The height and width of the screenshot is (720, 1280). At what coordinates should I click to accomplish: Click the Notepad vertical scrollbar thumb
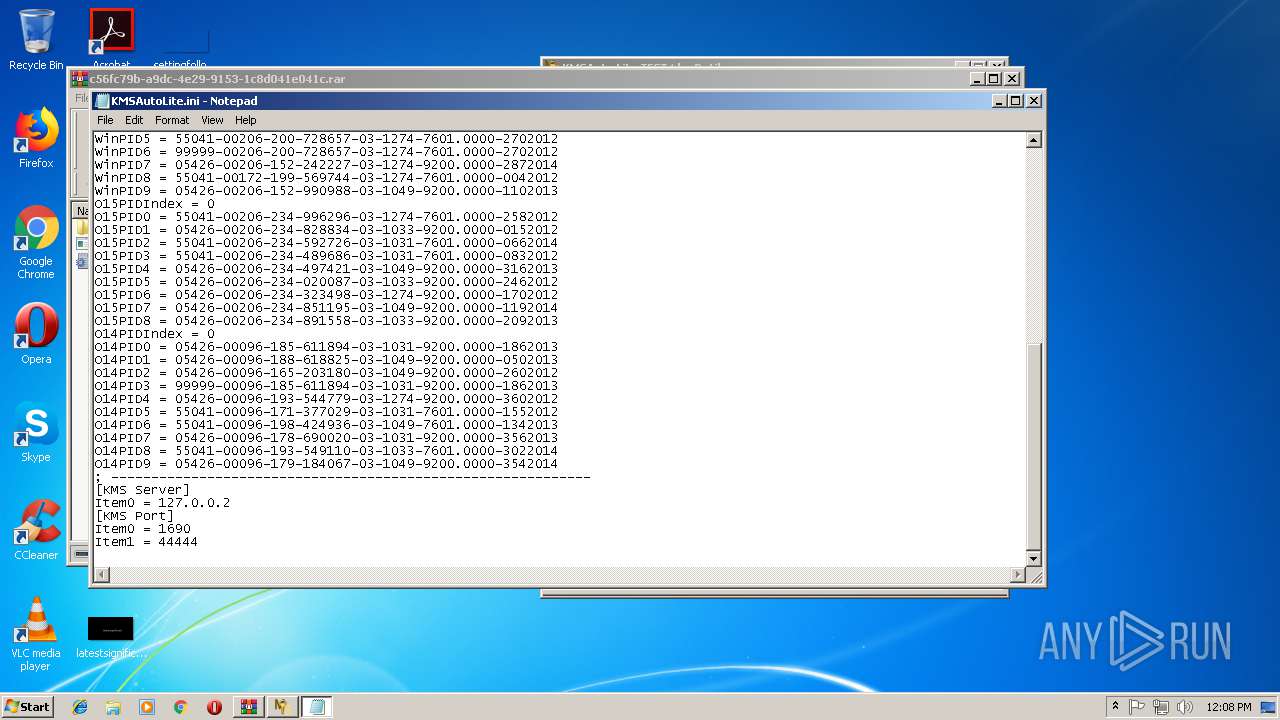coord(1034,445)
